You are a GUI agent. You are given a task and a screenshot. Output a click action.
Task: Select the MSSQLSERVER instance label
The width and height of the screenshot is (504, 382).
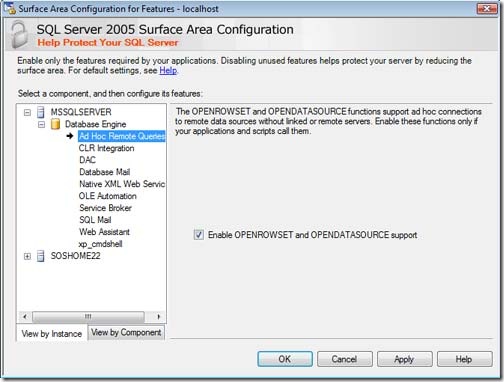point(81,112)
